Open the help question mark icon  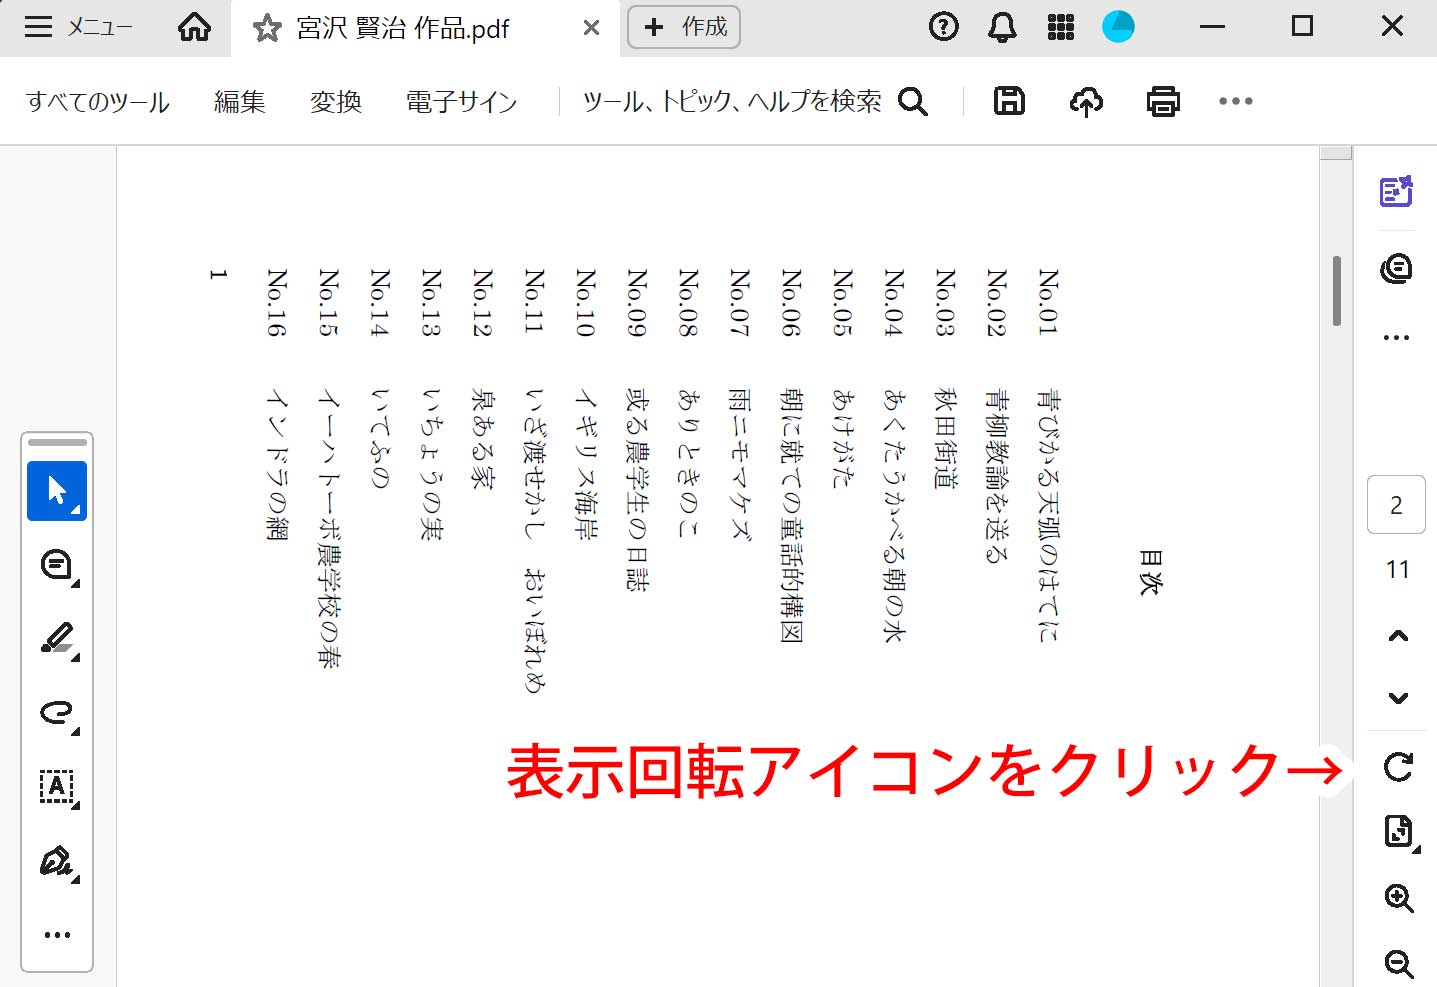click(x=943, y=27)
